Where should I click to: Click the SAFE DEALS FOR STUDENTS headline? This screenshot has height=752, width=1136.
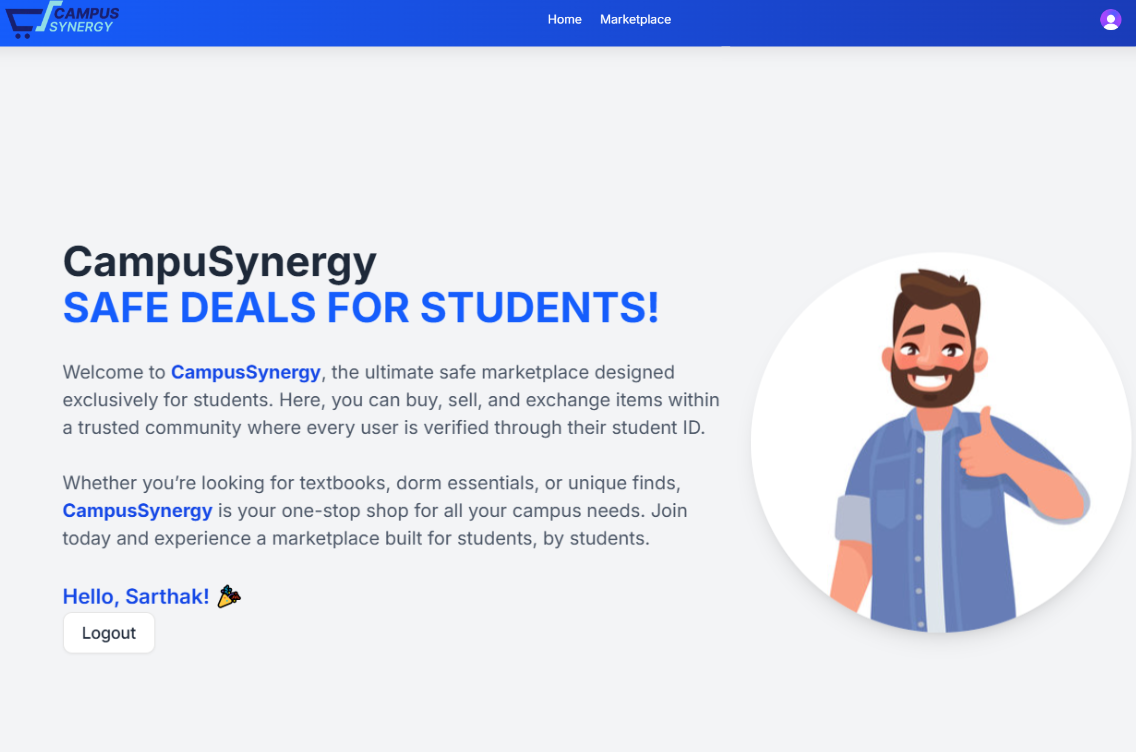tap(361, 307)
